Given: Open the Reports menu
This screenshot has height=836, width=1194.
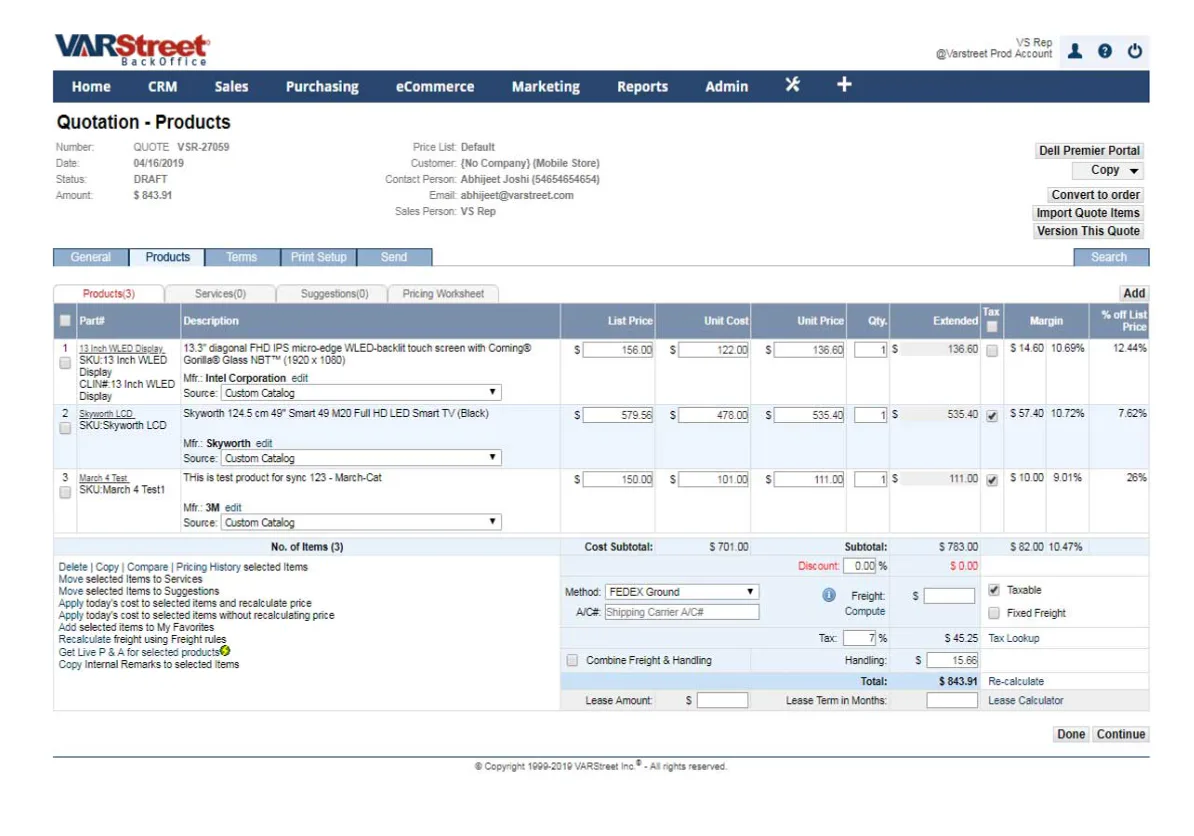Looking at the screenshot, I should (x=642, y=87).
